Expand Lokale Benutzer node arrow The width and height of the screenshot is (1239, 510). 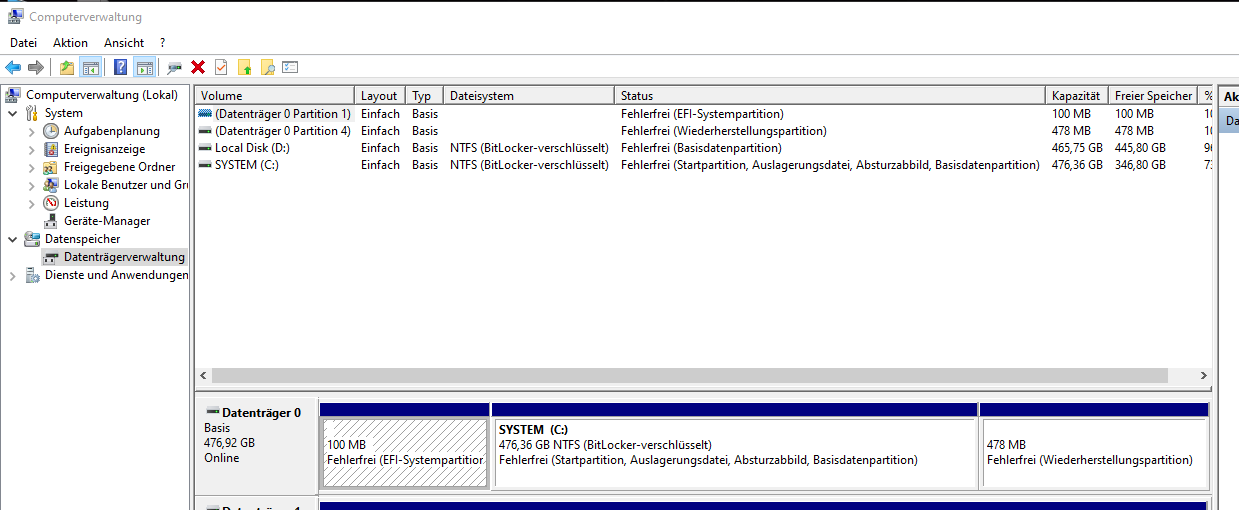31,185
